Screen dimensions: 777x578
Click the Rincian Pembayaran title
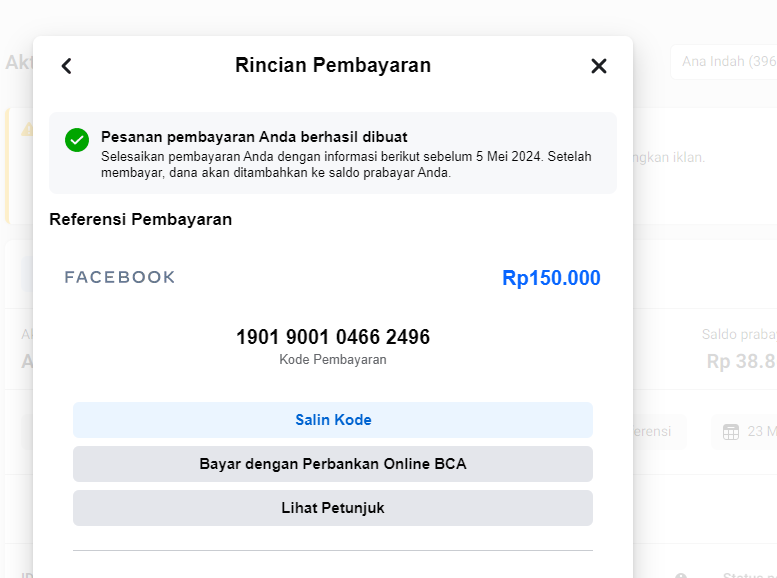click(x=333, y=66)
